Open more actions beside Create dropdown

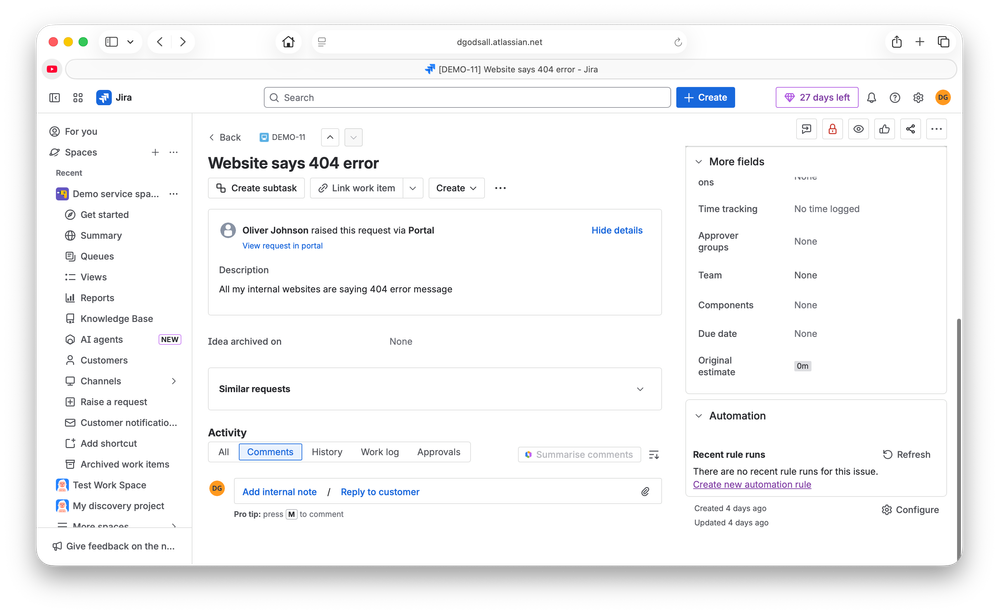pos(501,188)
